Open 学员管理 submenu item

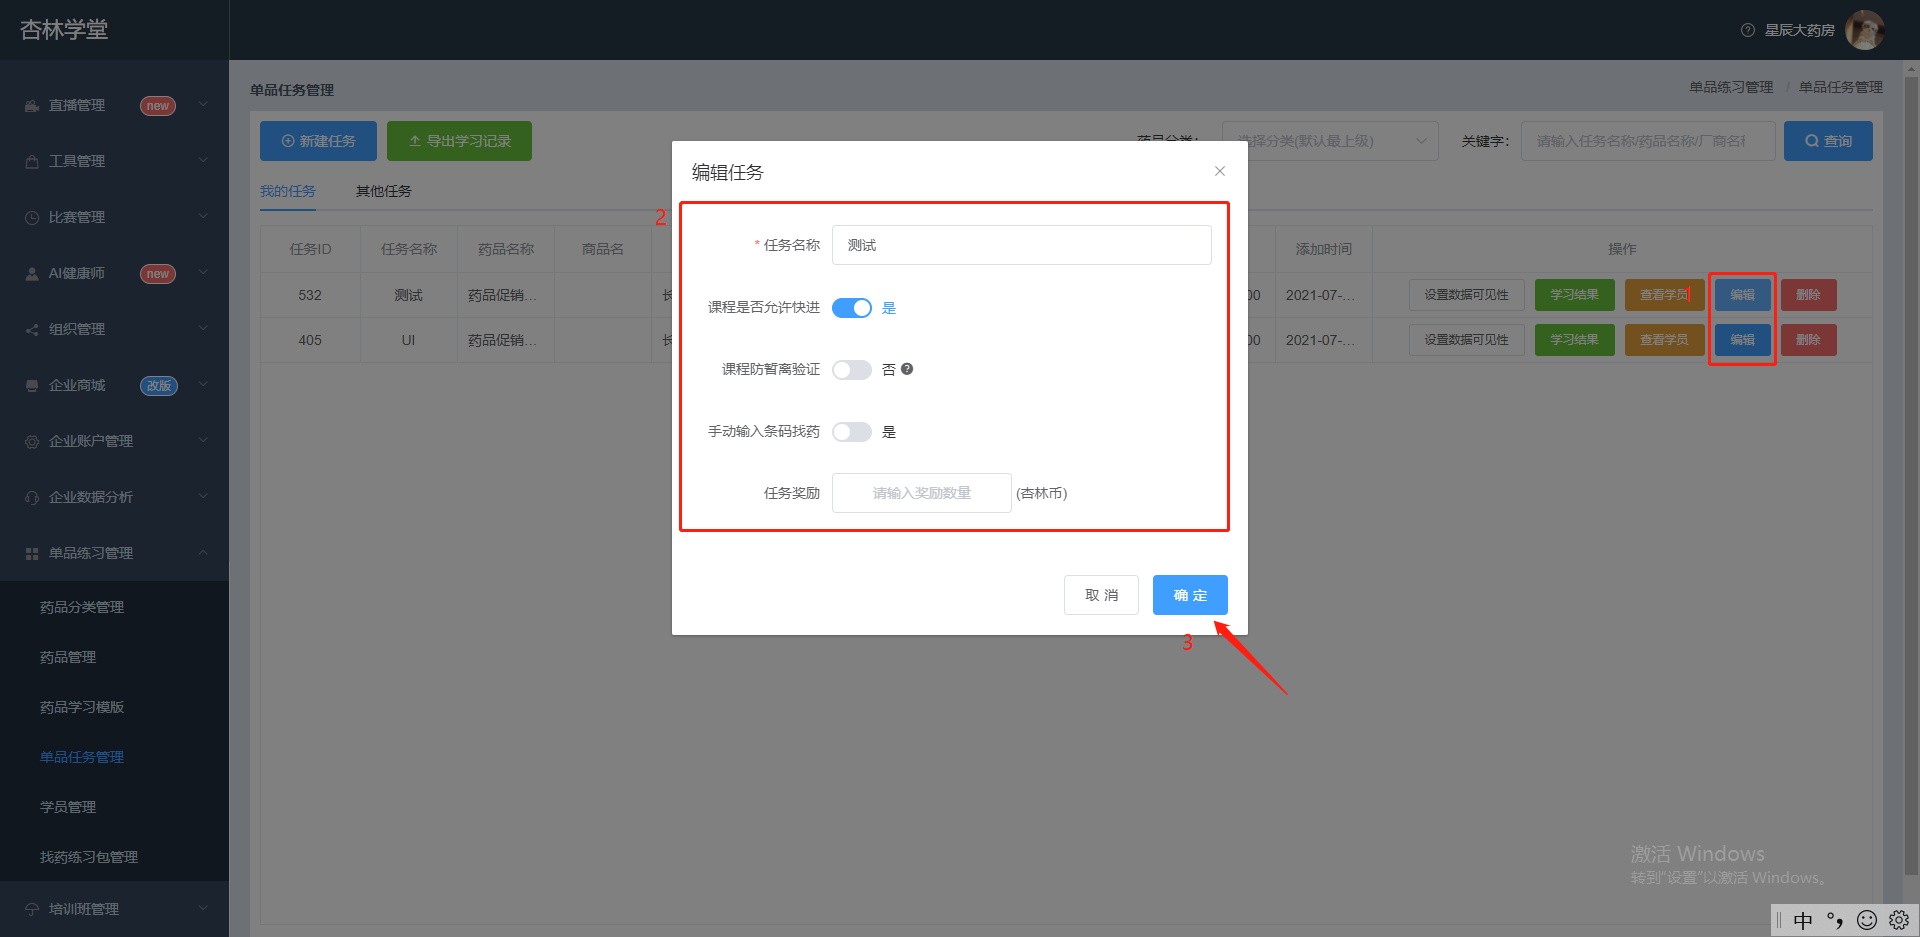coord(68,807)
